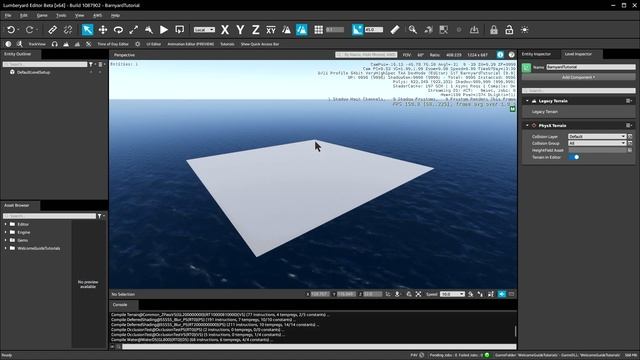640x360 pixels.
Task: Expand the Engine folder in Asset Browser
Action: tap(5, 232)
